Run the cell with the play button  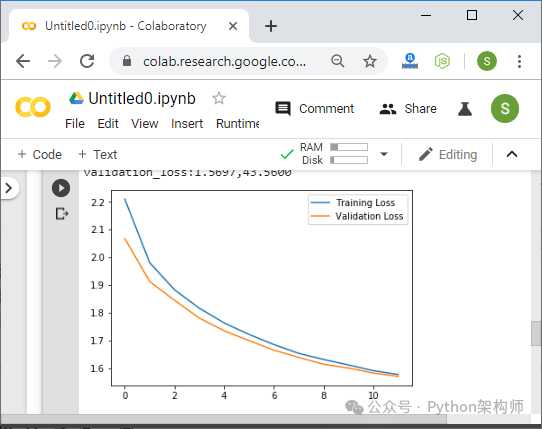(x=61, y=188)
